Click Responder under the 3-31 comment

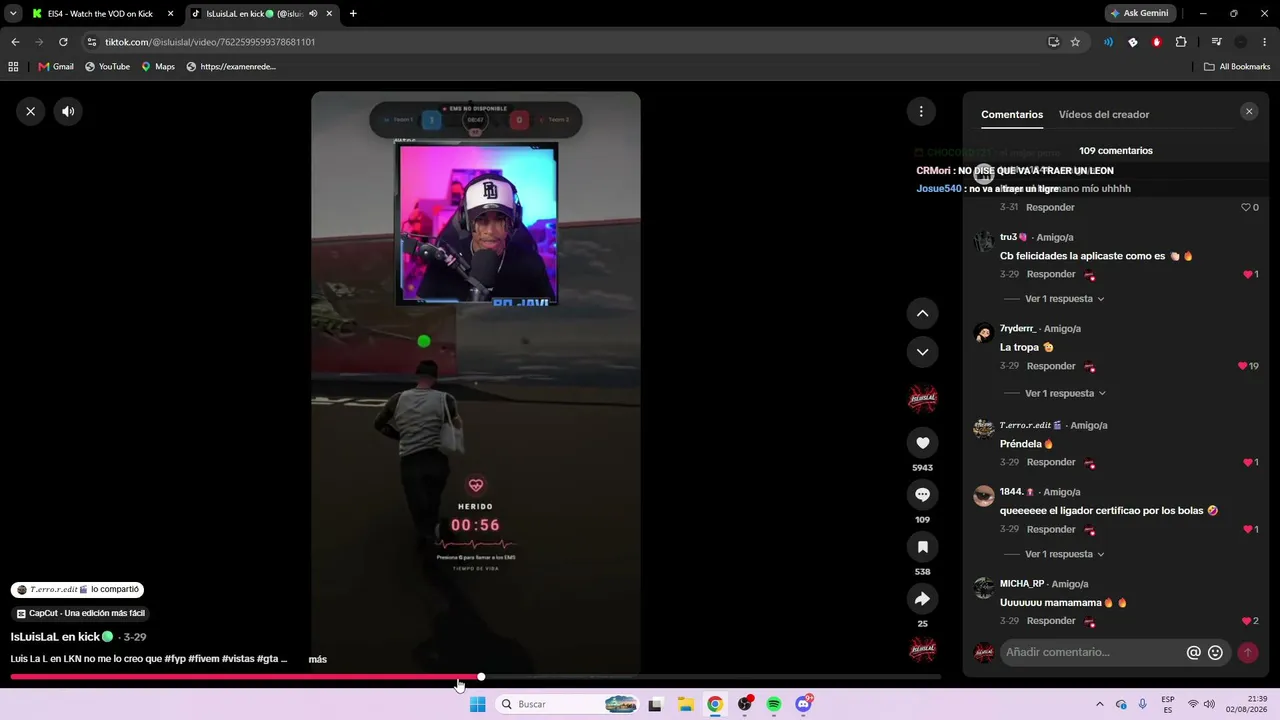click(x=1050, y=207)
